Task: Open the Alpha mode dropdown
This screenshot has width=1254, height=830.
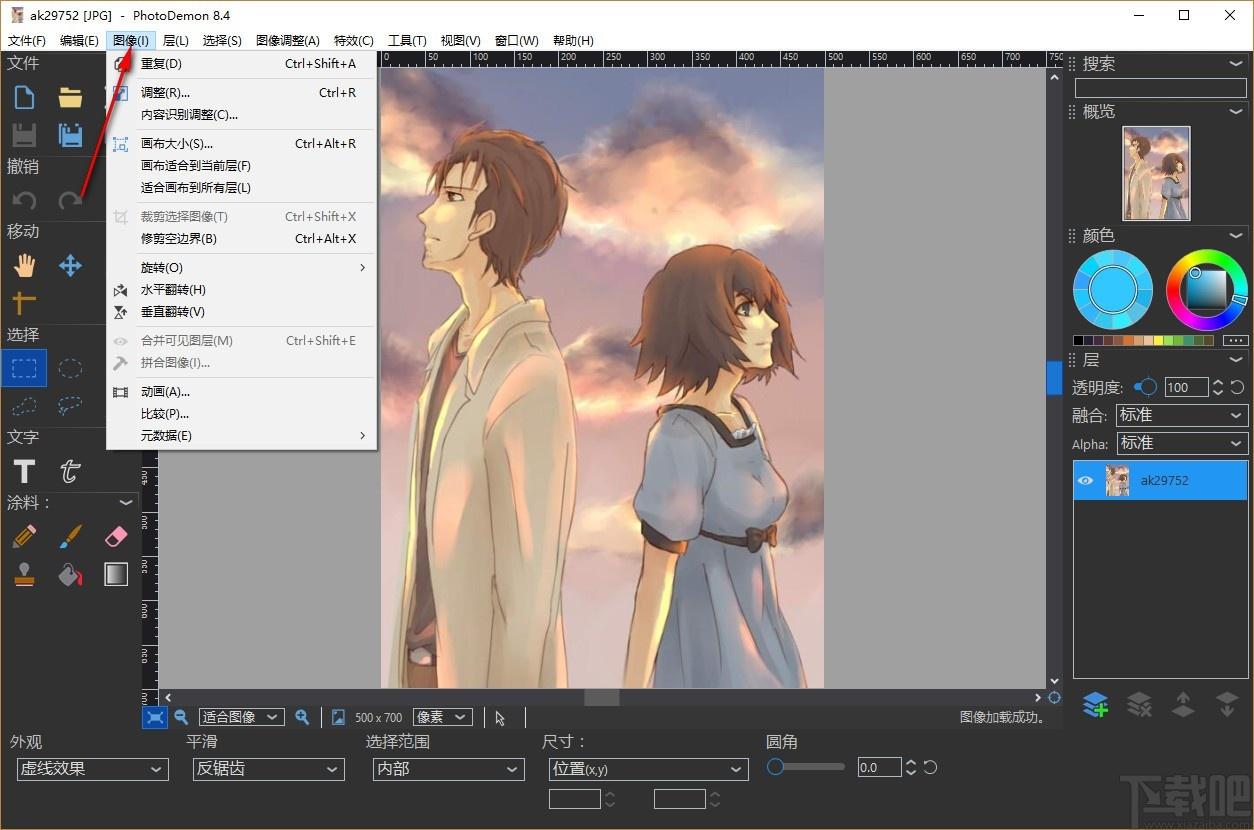Action: tap(1181, 443)
